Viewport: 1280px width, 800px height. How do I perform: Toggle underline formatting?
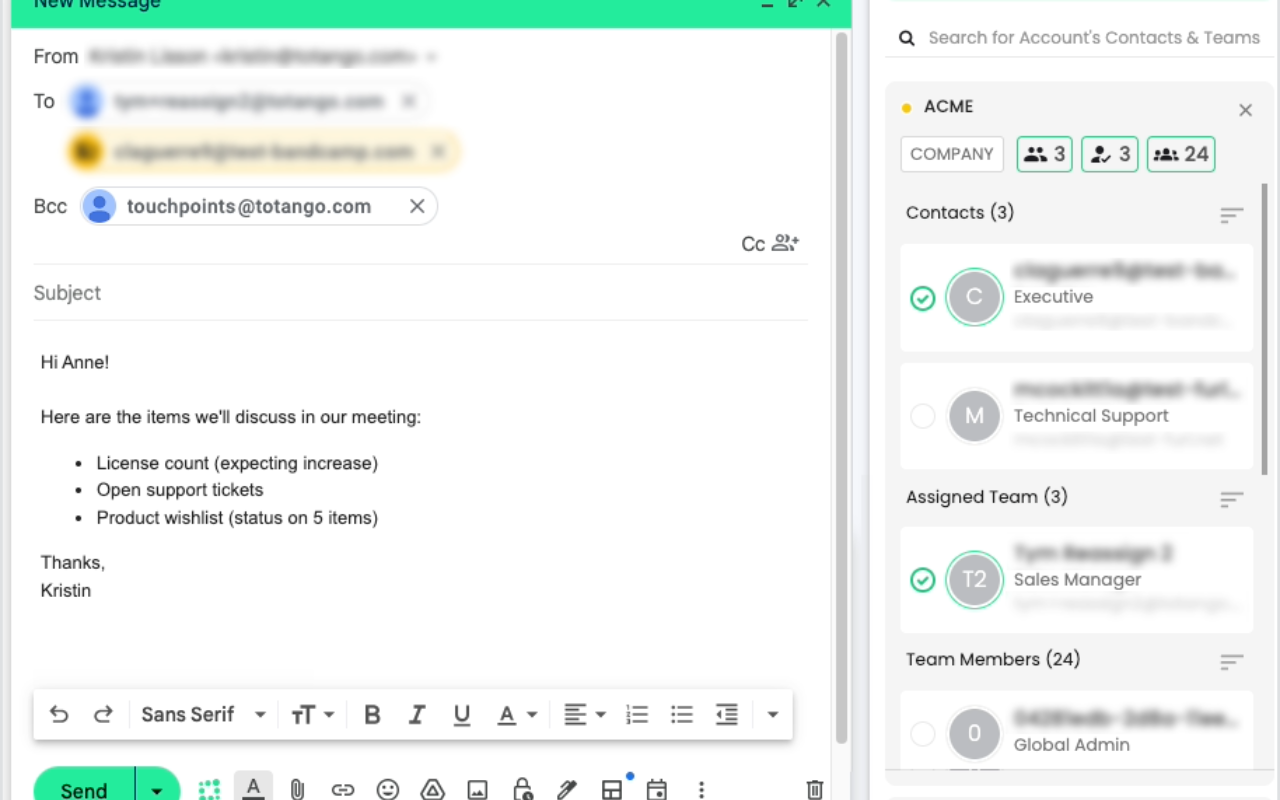click(461, 714)
